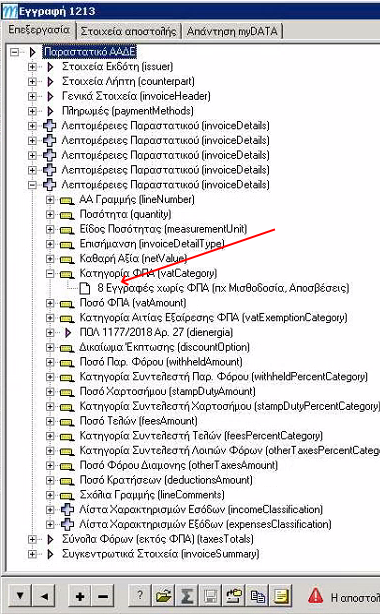This screenshot has height=614, width=380.
Task: Select Συγκεντρωτικά Στοιχεία (invoiceSummary) item
Action: (161, 554)
